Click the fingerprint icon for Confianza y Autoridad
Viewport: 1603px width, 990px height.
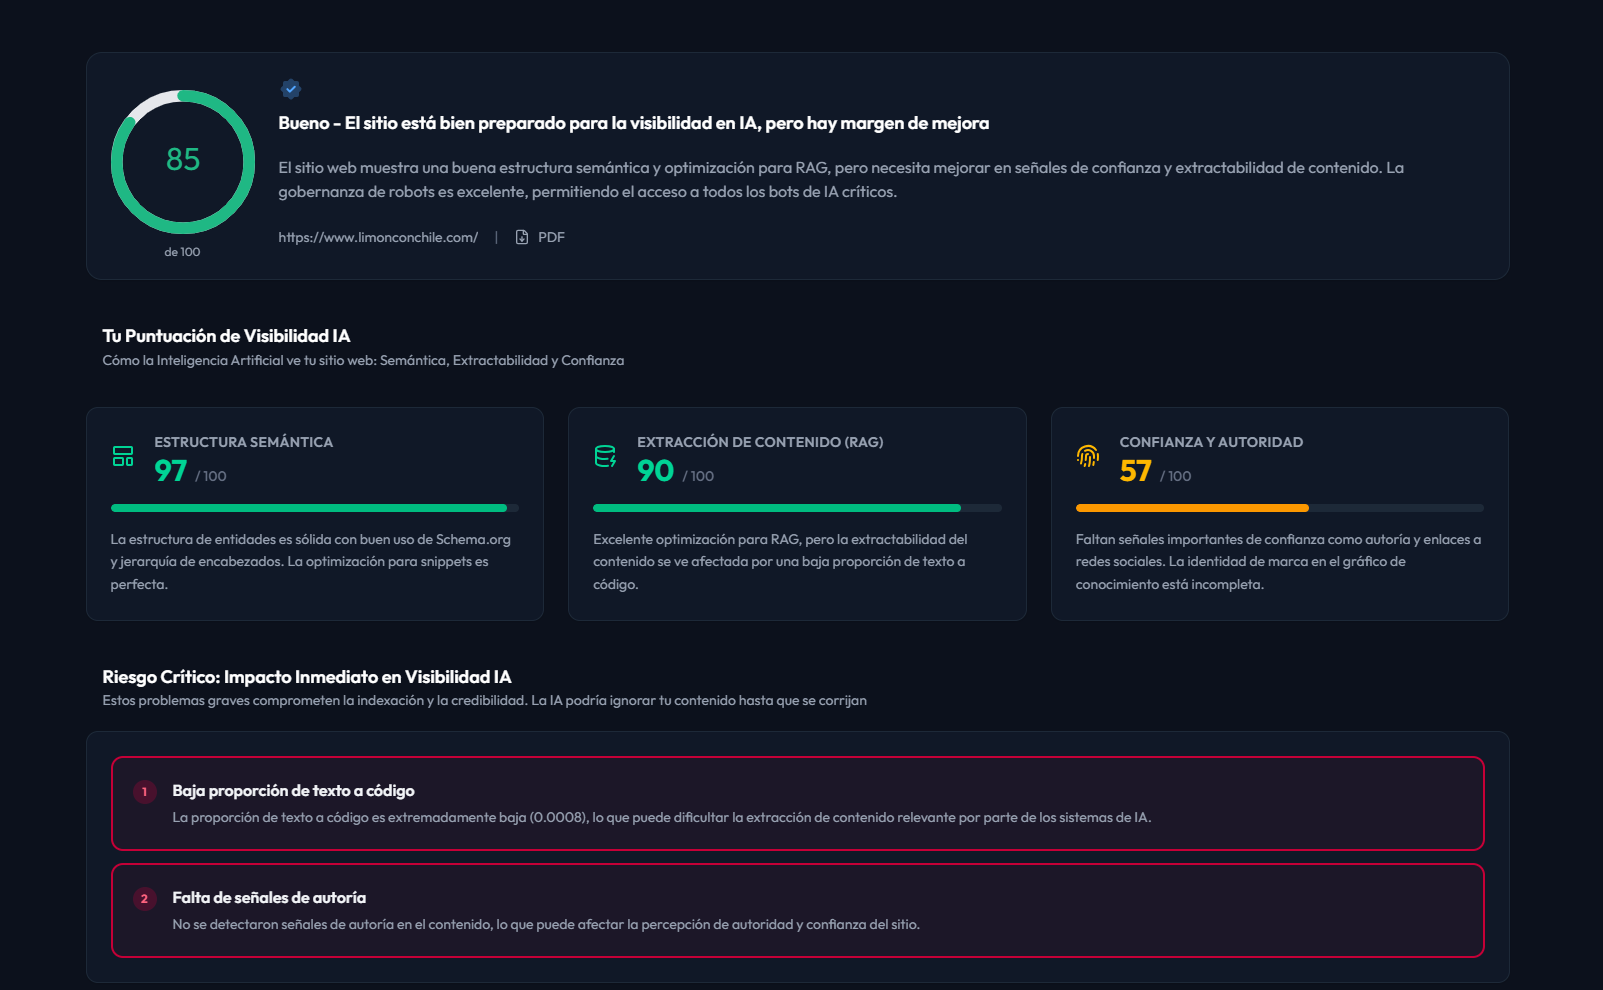[x=1090, y=456]
